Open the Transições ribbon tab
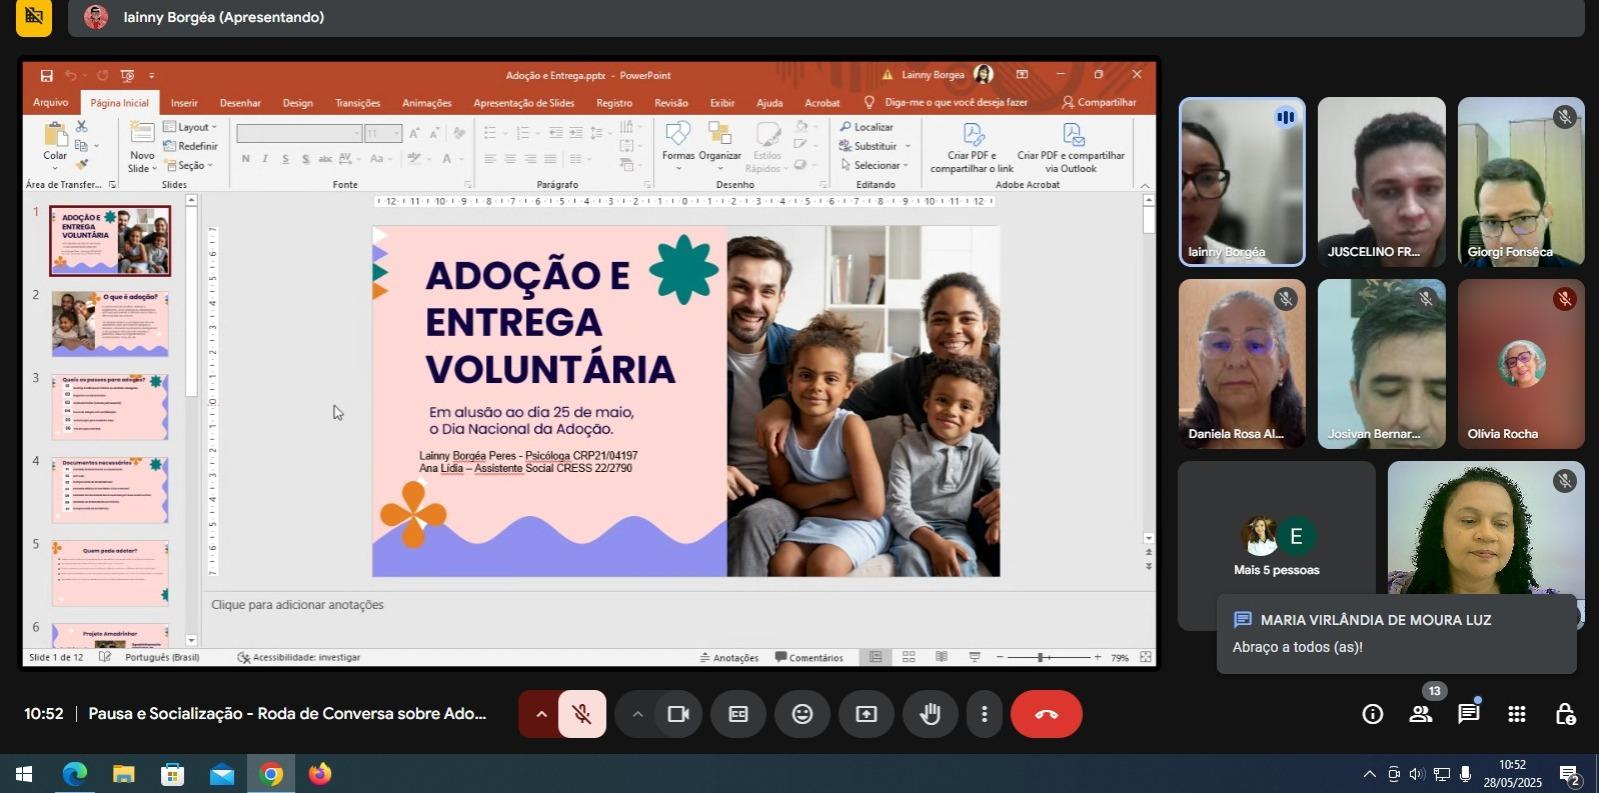Screen dimensions: 1599x793 357,103
